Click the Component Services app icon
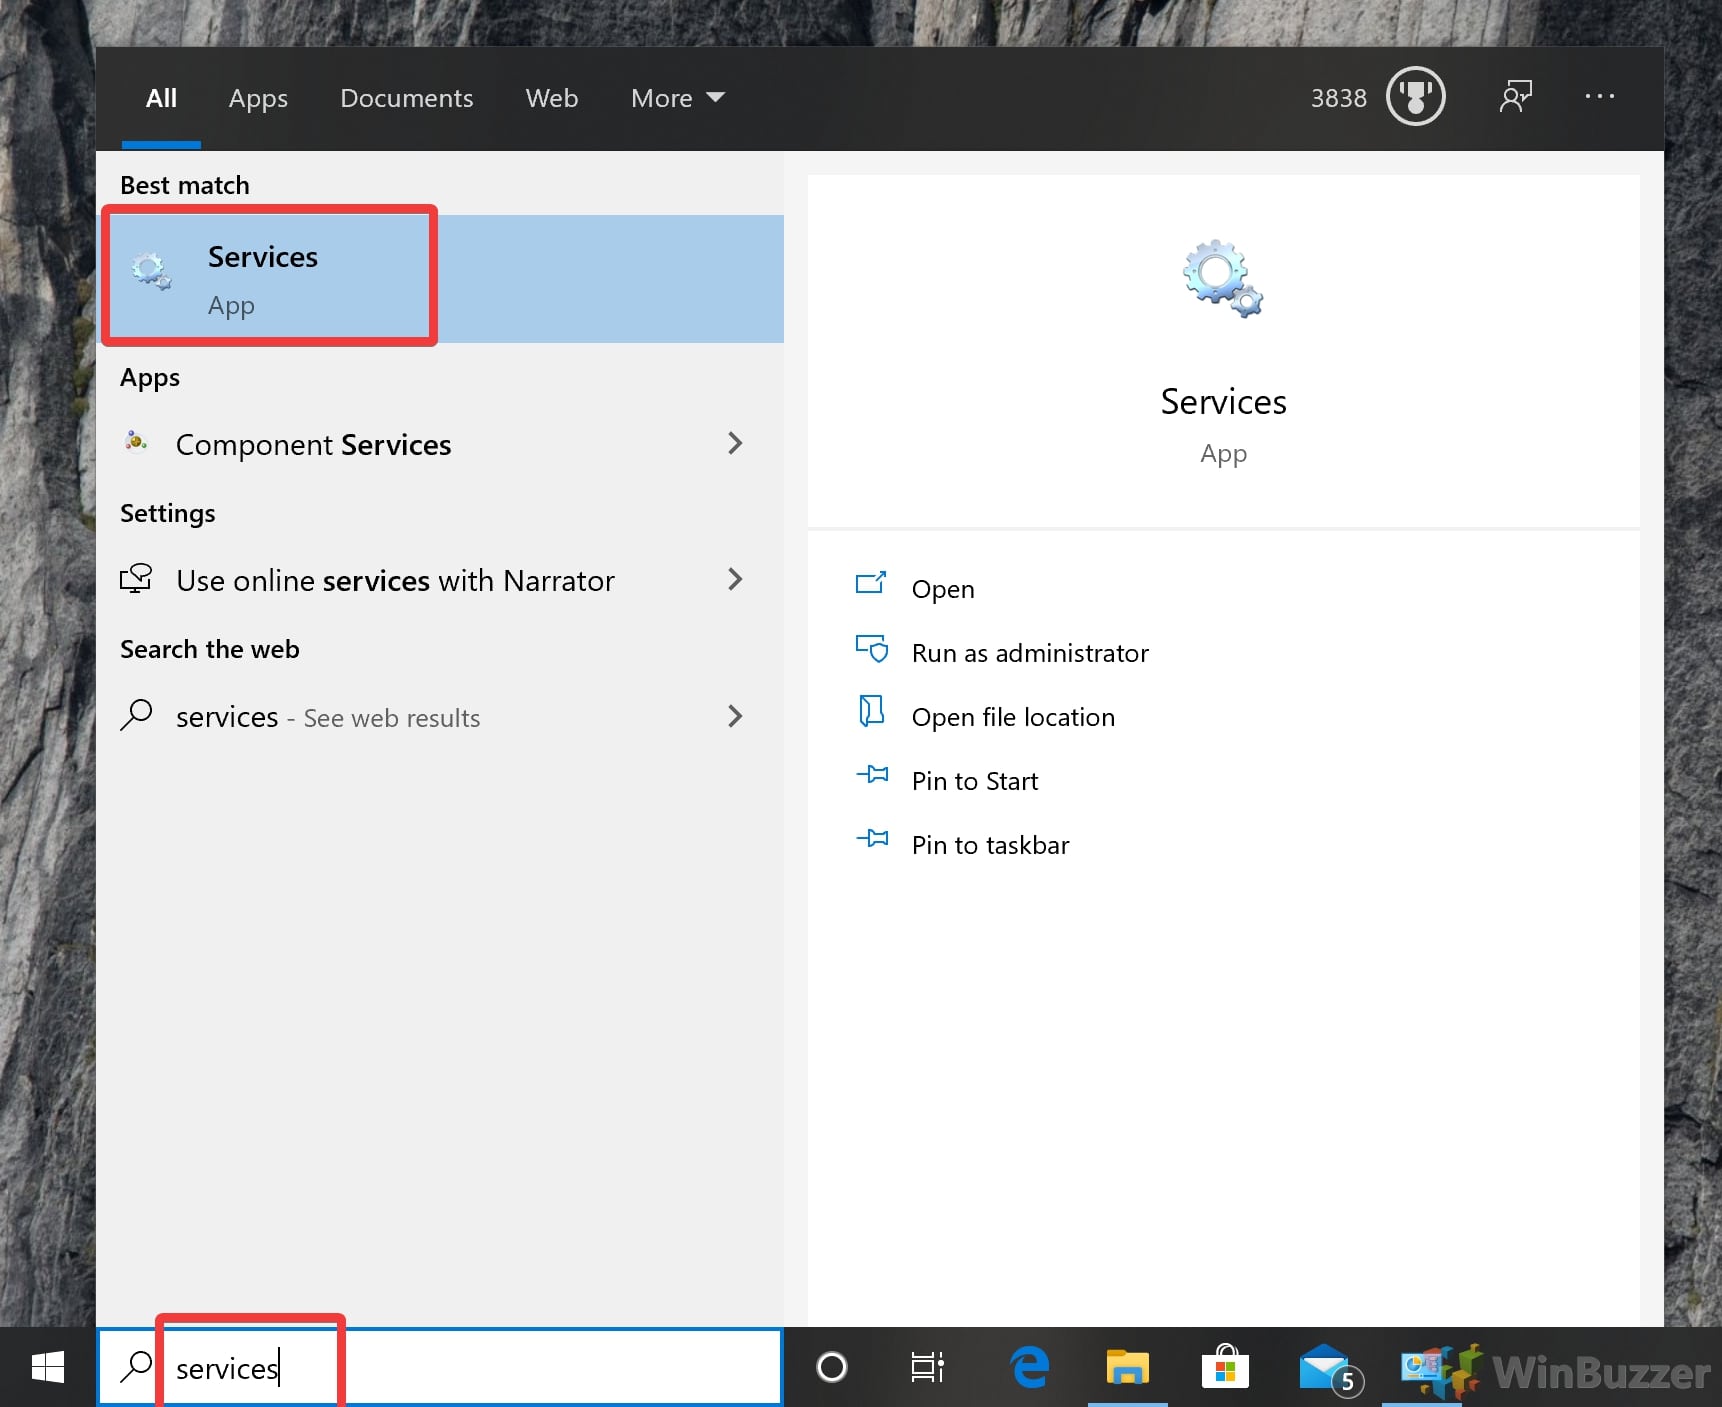The width and height of the screenshot is (1722, 1407). click(136, 441)
